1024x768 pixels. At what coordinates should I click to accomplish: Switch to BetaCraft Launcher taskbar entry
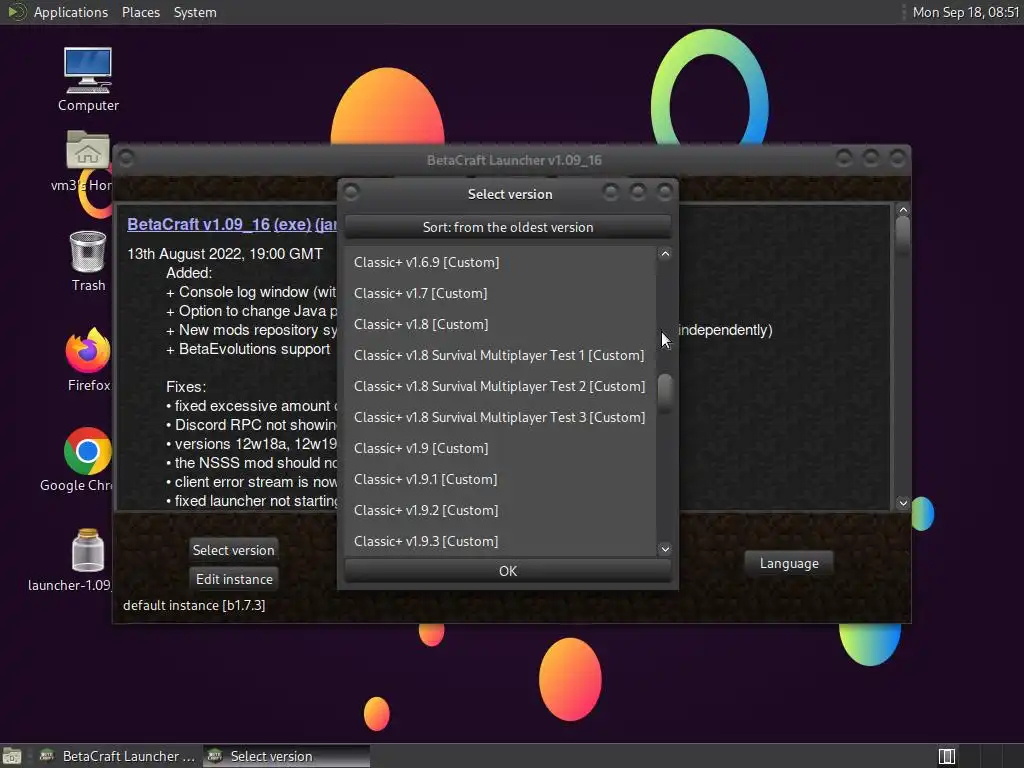coord(118,756)
